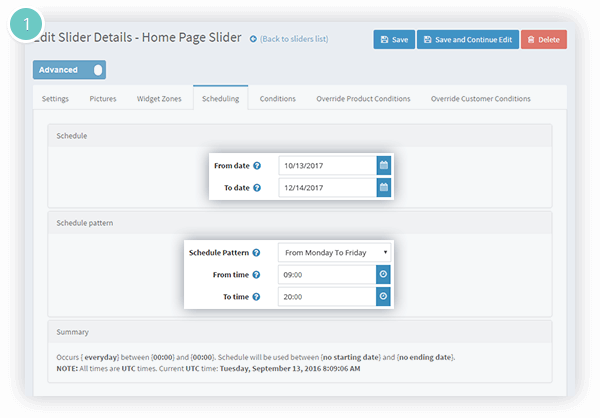This screenshot has height=418, width=600.
Task: Click the current UTC time text
Action: tap(290, 369)
